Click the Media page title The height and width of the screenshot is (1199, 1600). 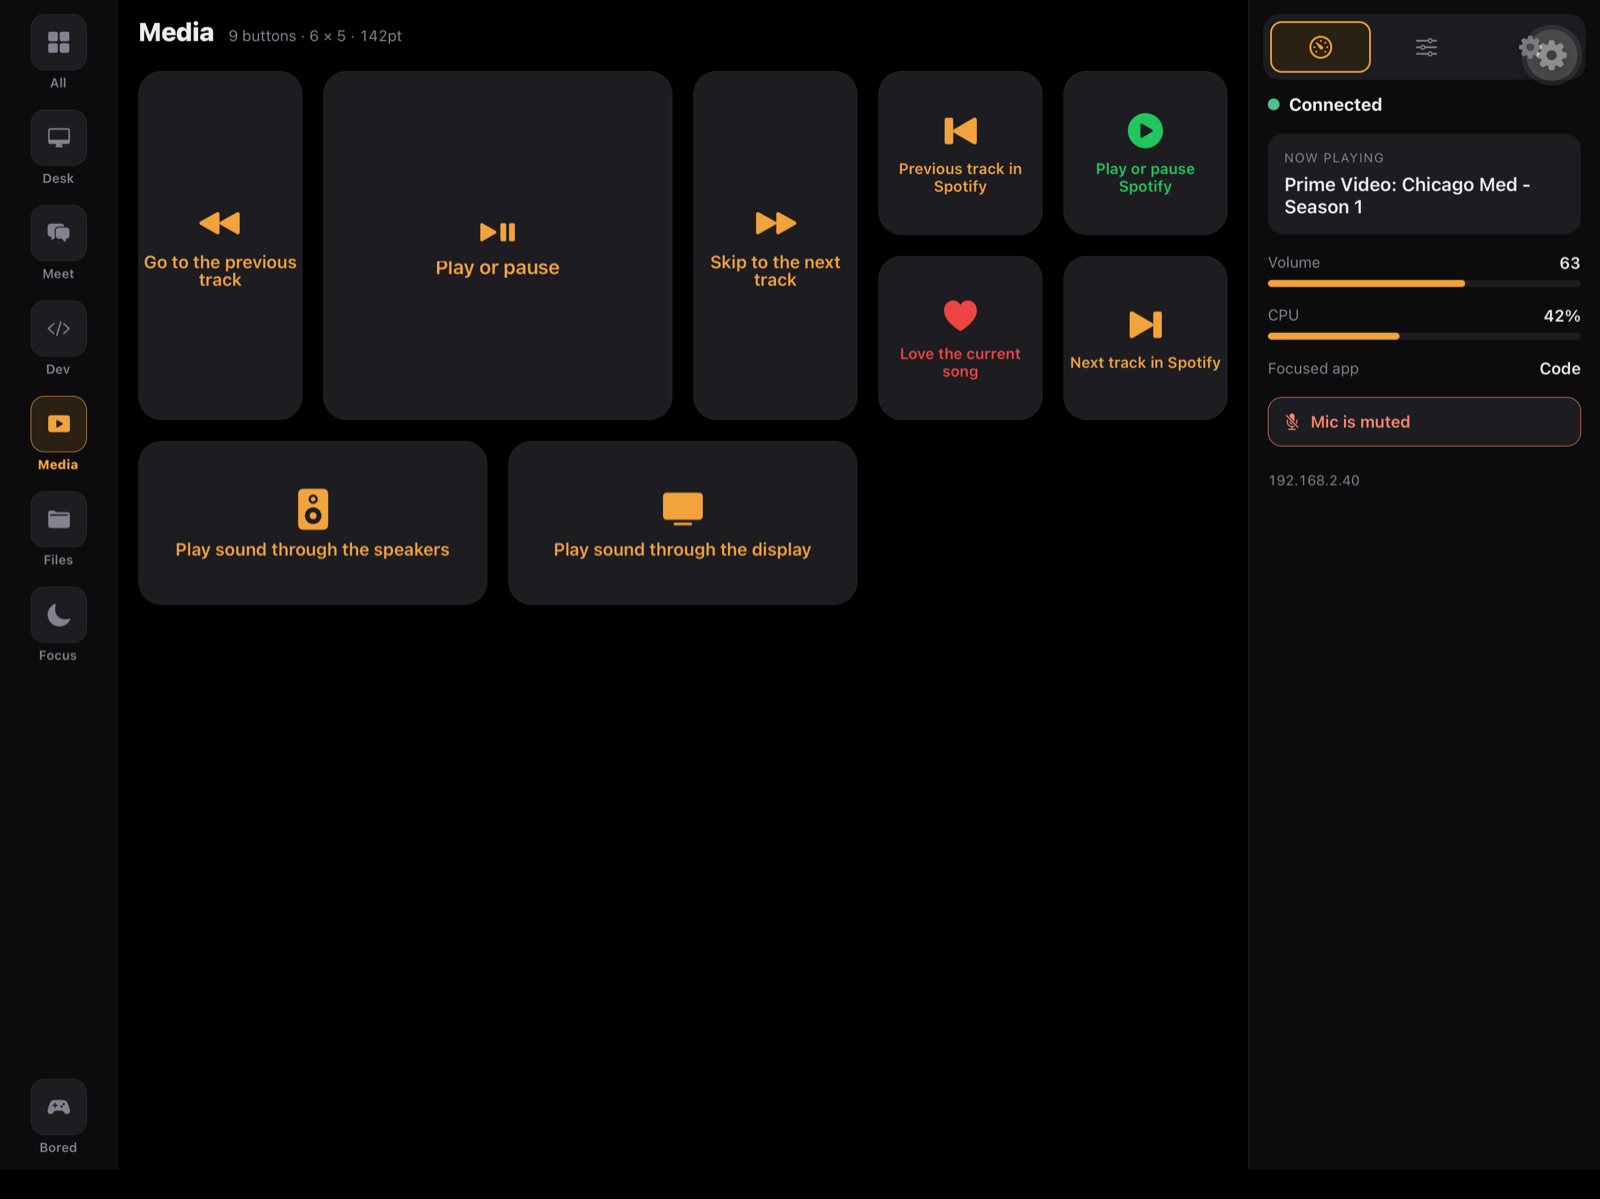(x=176, y=33)
